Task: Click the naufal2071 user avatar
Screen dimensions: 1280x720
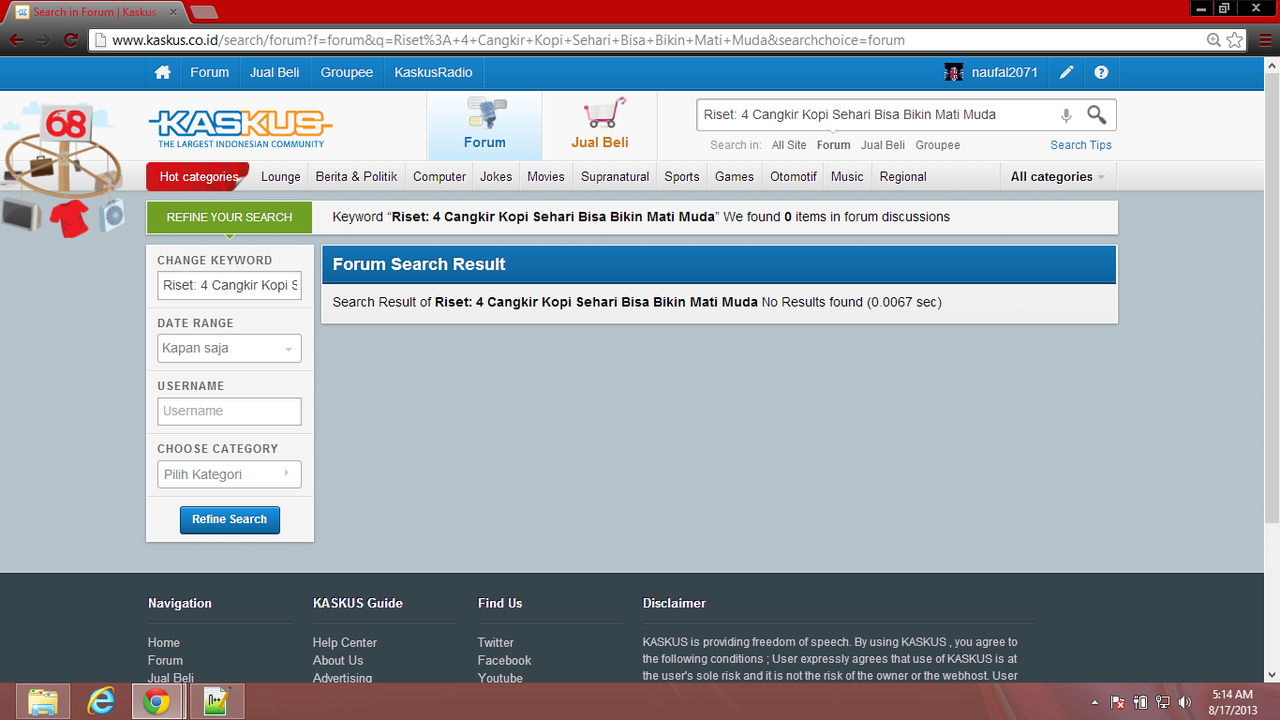Action: click(x=954, y=73)
